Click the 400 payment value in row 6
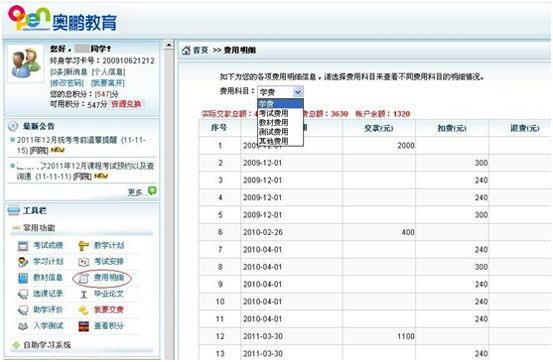 point(408,232)
